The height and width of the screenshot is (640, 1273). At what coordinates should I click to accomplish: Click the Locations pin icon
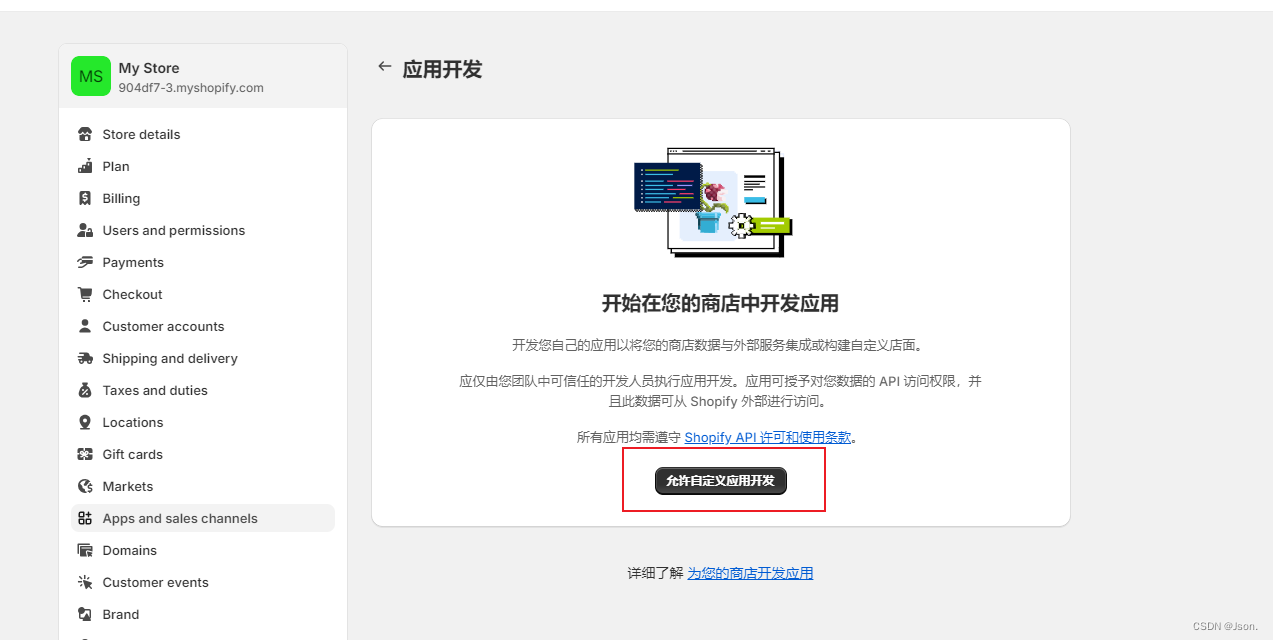point(85,422)
